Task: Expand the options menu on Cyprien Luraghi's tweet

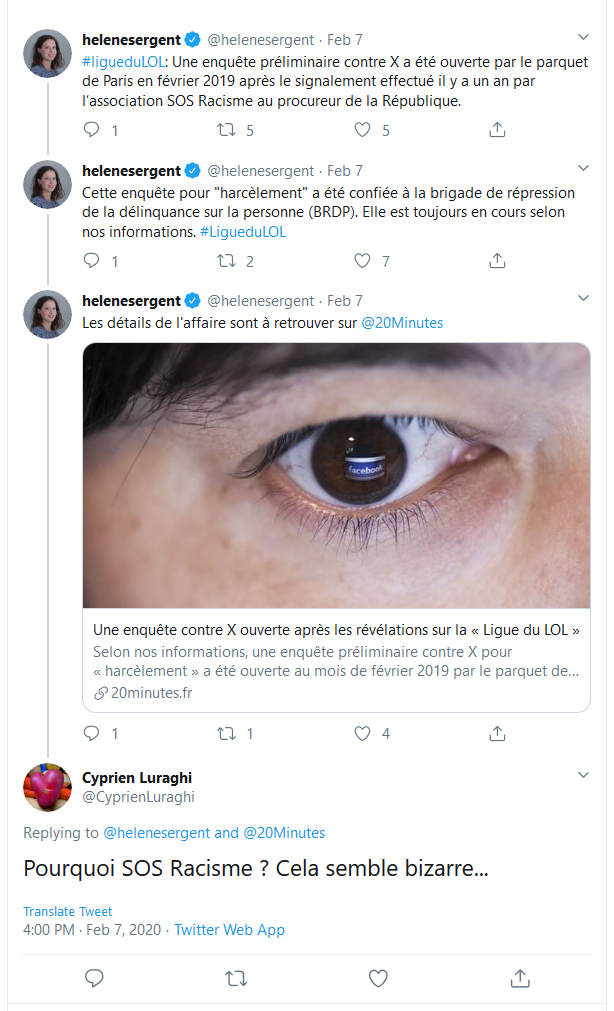Action: (x=583, y=775)
